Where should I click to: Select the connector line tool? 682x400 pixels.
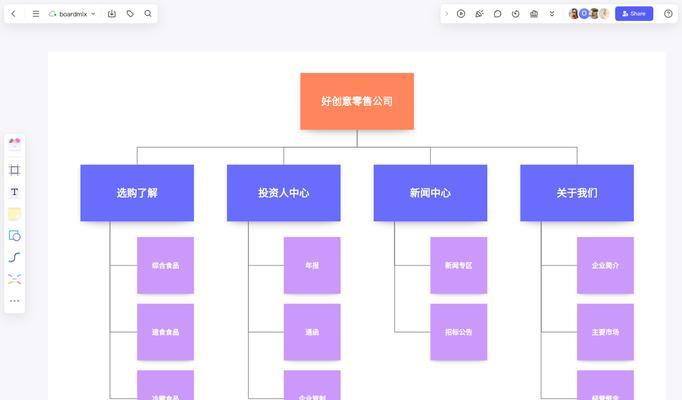point(14,257)
